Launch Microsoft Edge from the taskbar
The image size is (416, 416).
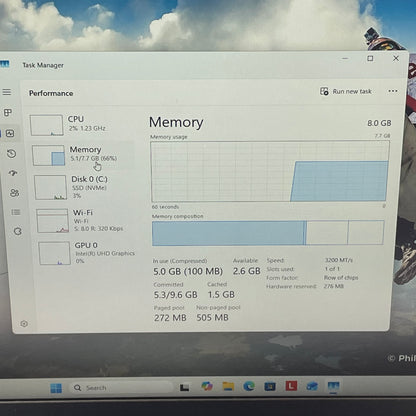(249, 386)
